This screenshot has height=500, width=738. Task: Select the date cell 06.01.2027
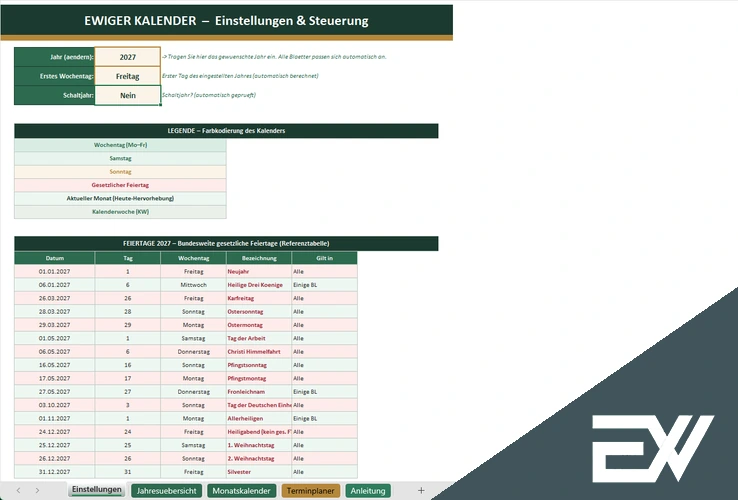coord(55,285)
